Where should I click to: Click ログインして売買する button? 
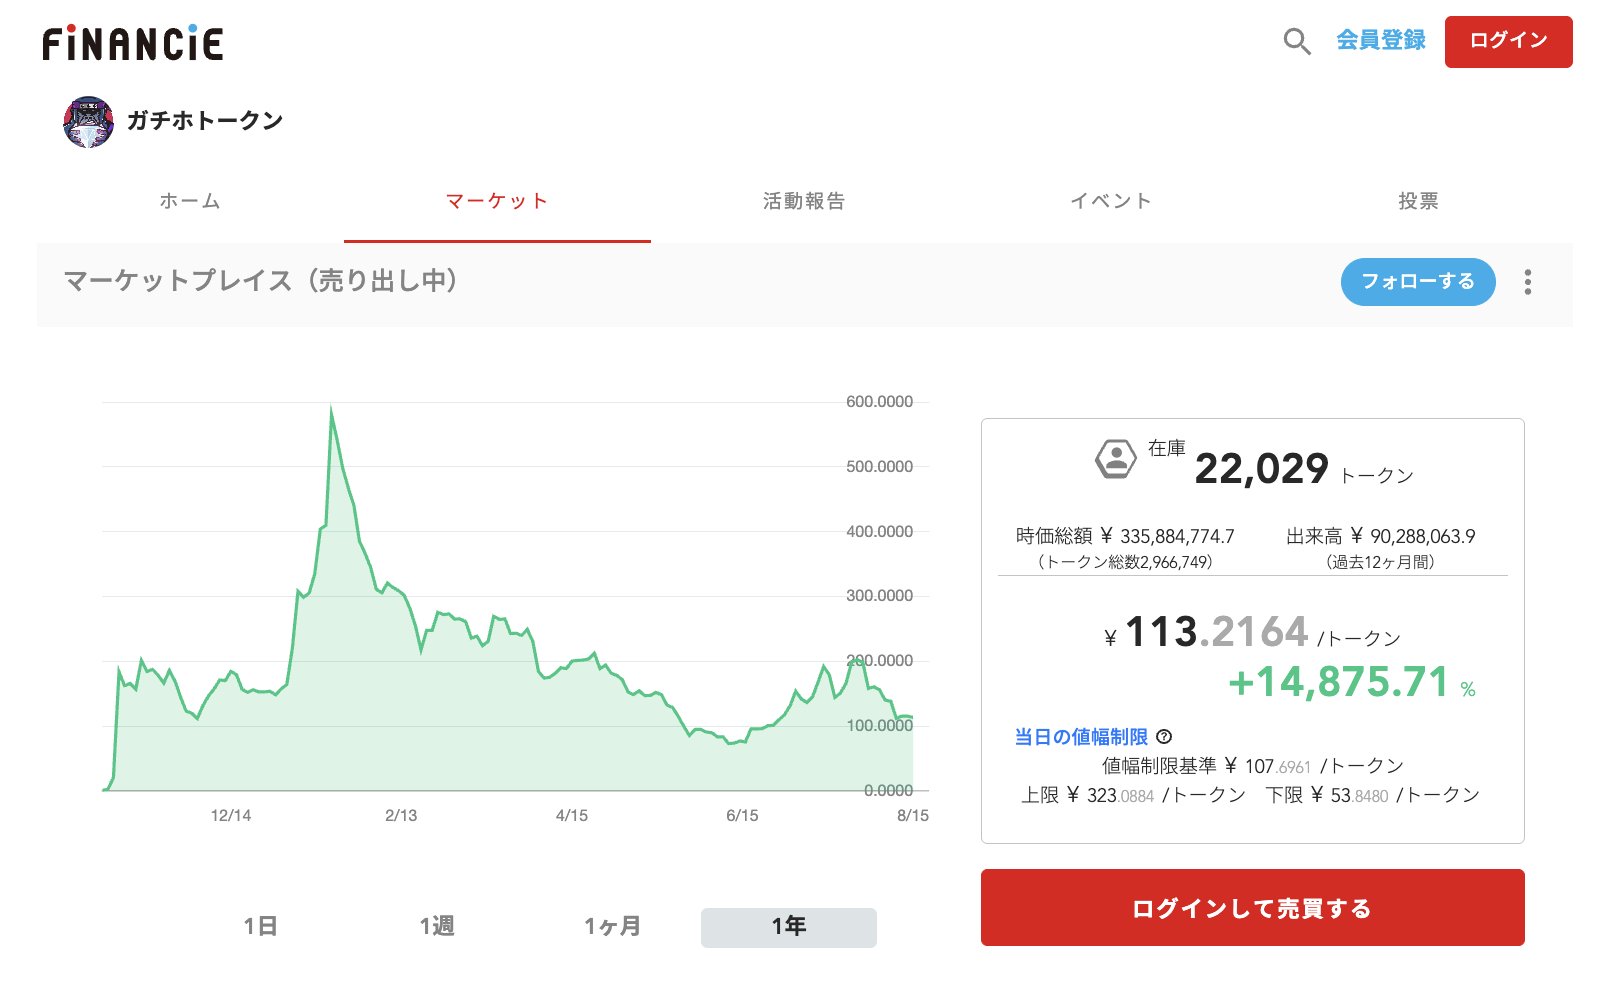pos(1252,908)
